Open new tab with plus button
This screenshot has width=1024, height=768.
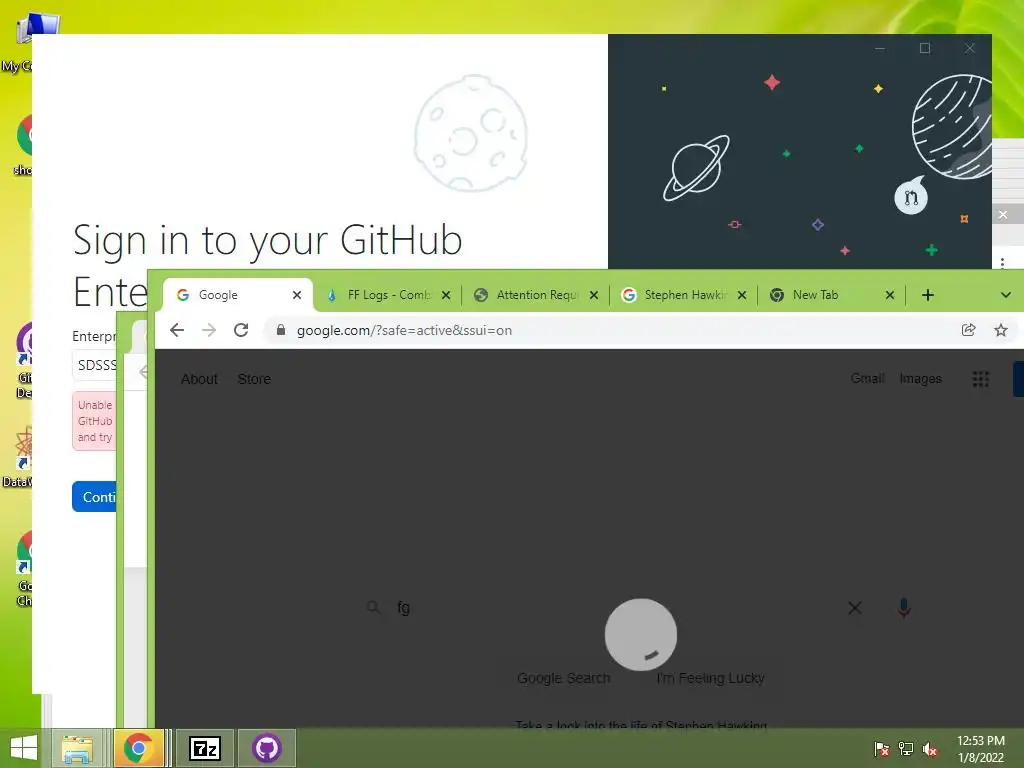point(927,295)
